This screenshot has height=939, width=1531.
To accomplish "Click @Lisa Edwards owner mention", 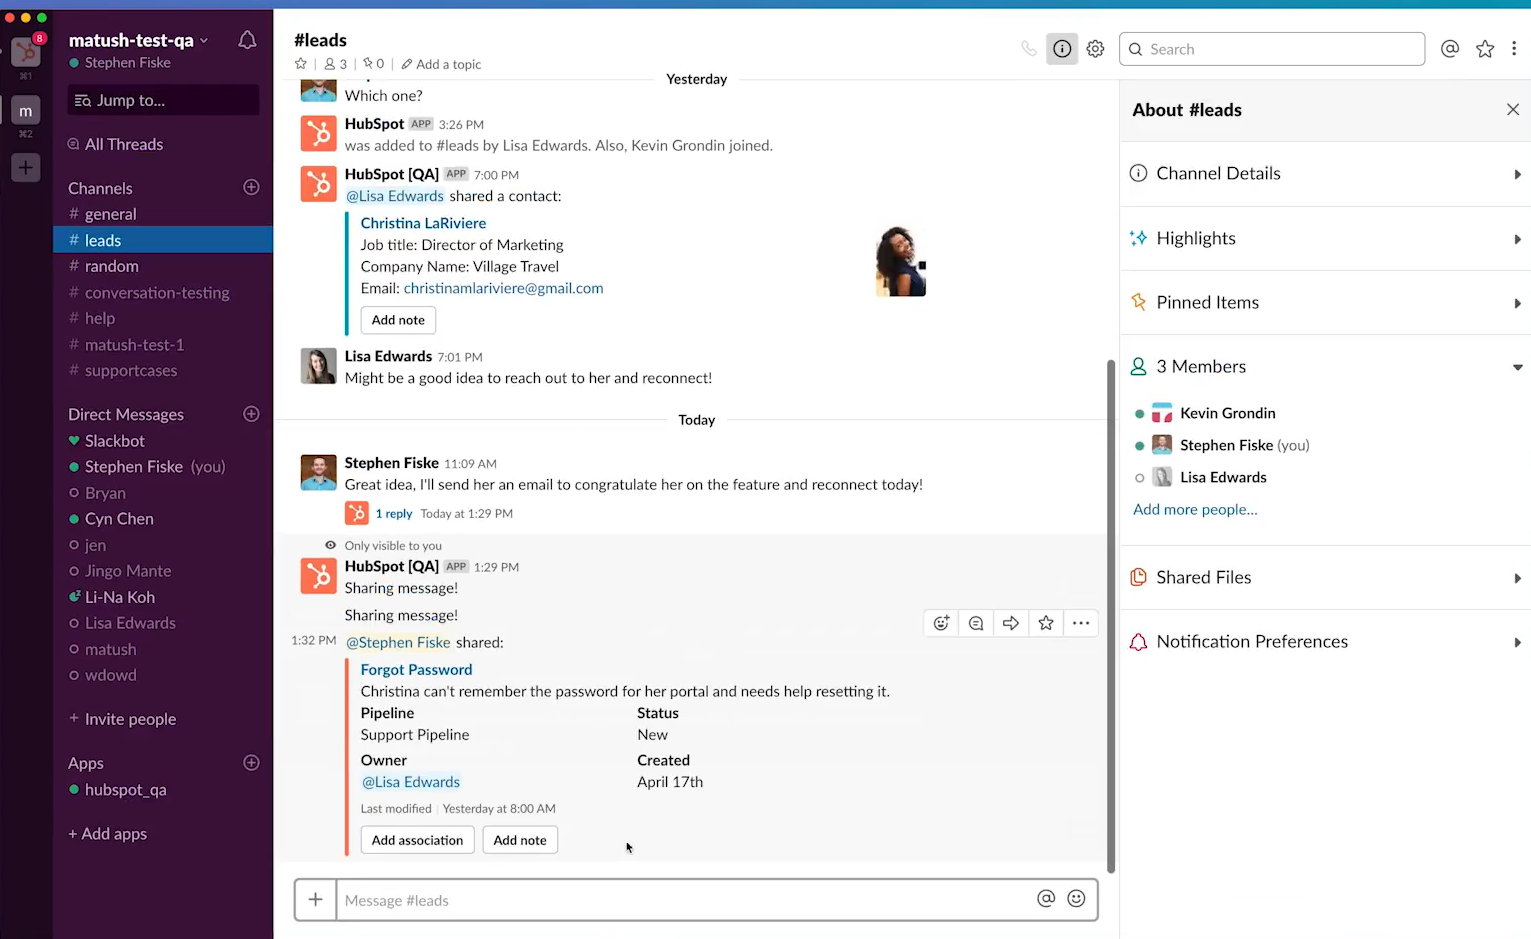I will (x=410, y=782).
